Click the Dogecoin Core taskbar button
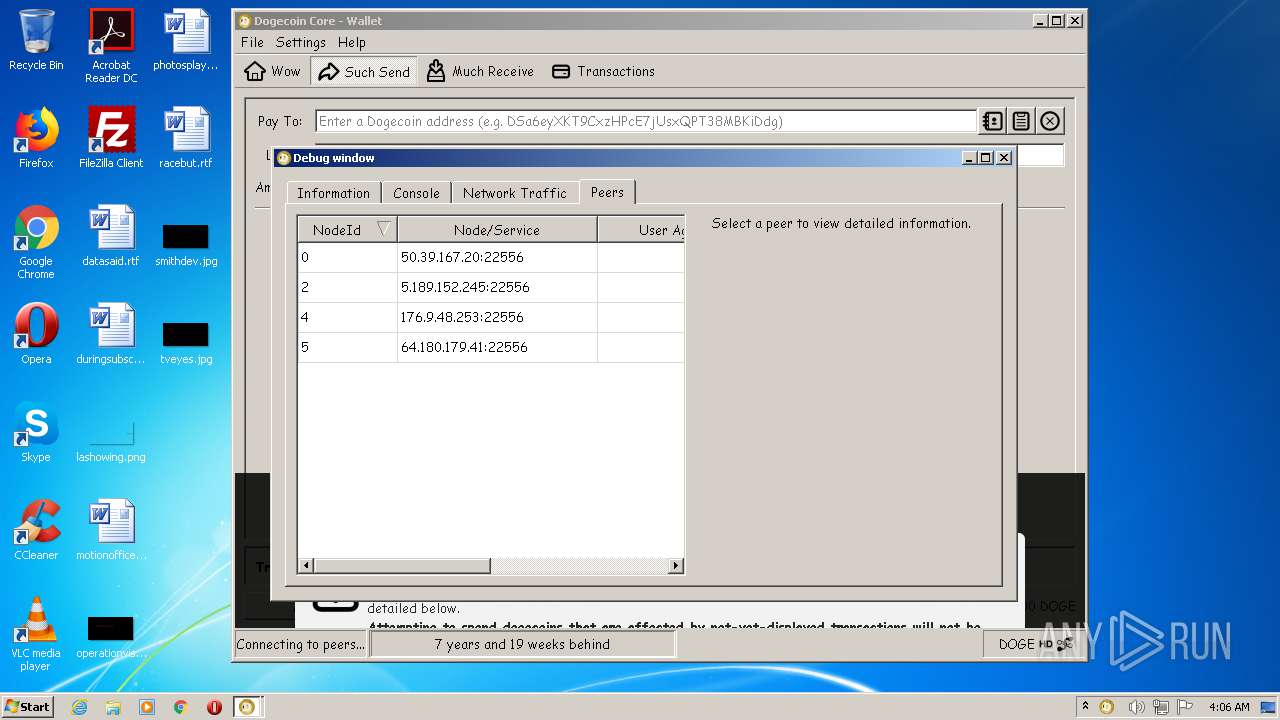 [247, 706]
